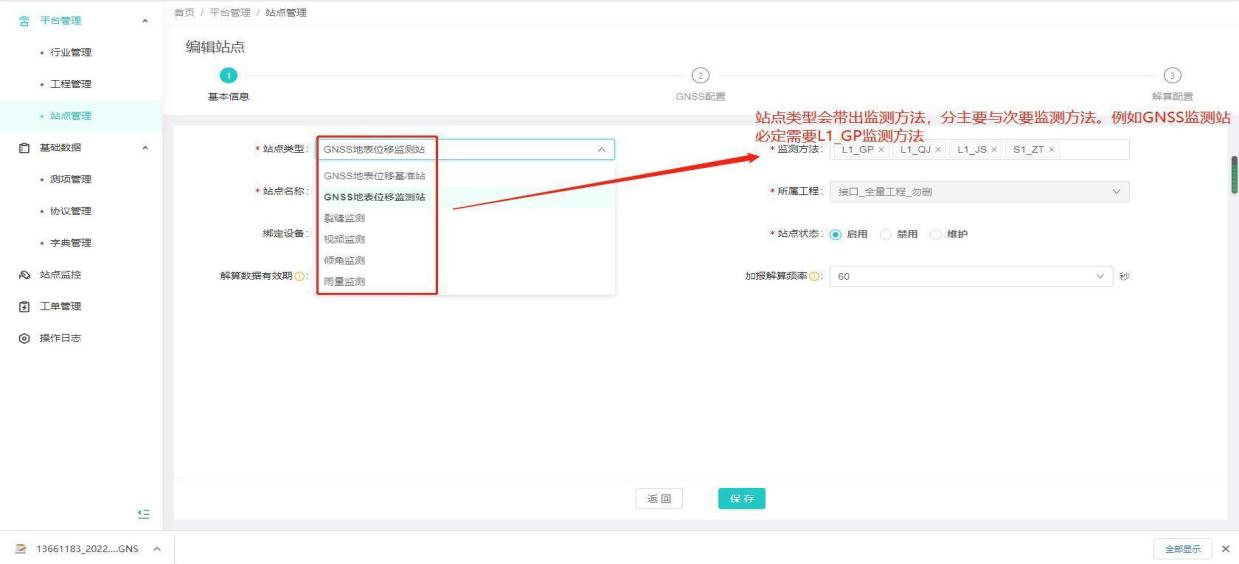This screenshot has height=564, width=1239.
Task: Click the 操作日志 sidebar icon
Action: (24, 338)
